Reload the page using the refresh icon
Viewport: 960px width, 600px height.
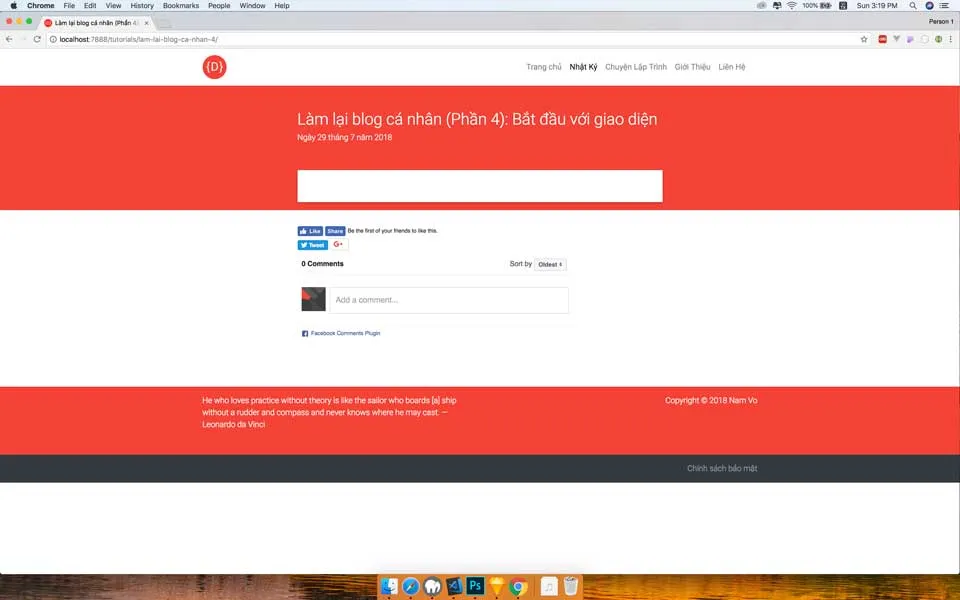pyautogui.click(x=38, y=39)
